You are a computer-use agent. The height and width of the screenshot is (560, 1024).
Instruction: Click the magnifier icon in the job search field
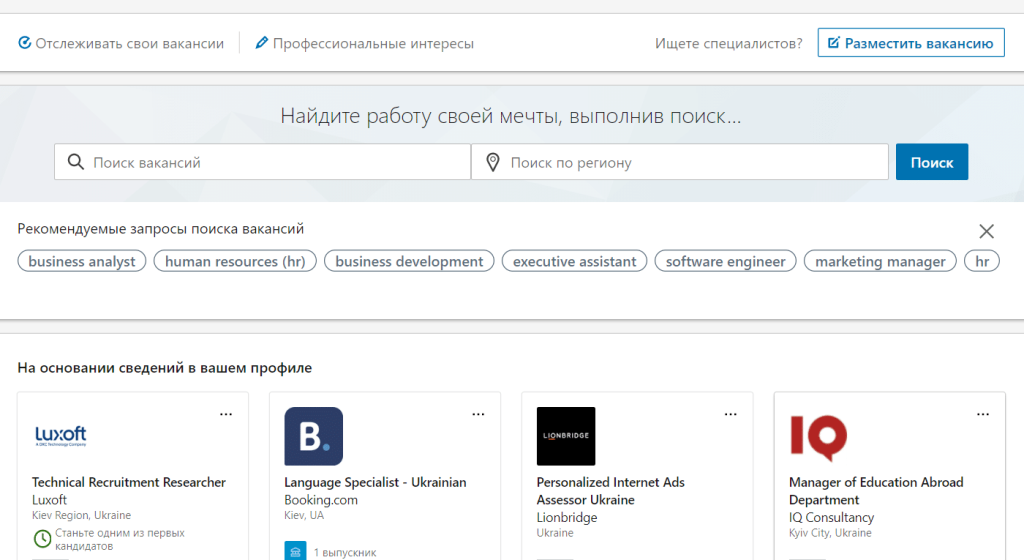point(76,162)
